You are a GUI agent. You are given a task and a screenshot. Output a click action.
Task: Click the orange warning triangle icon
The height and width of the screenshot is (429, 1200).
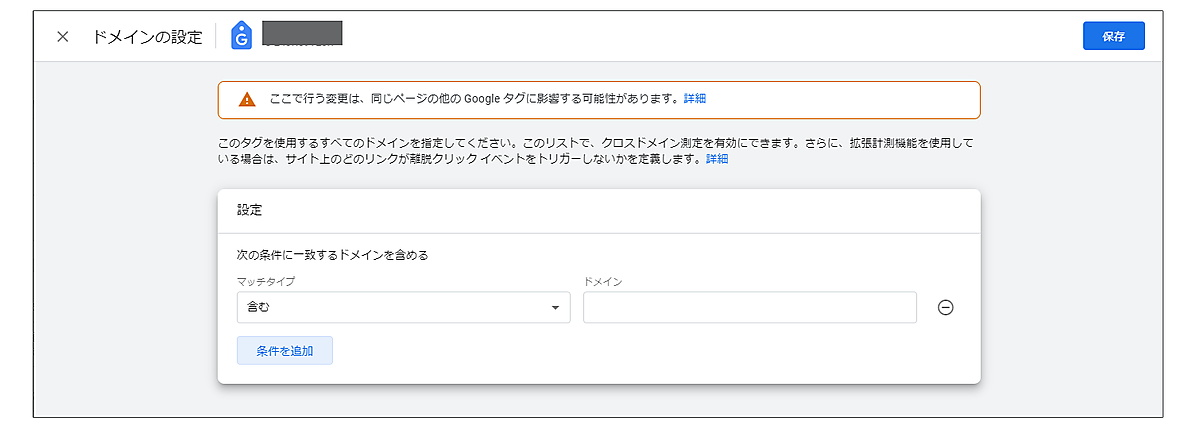click(x=247, y=99)
